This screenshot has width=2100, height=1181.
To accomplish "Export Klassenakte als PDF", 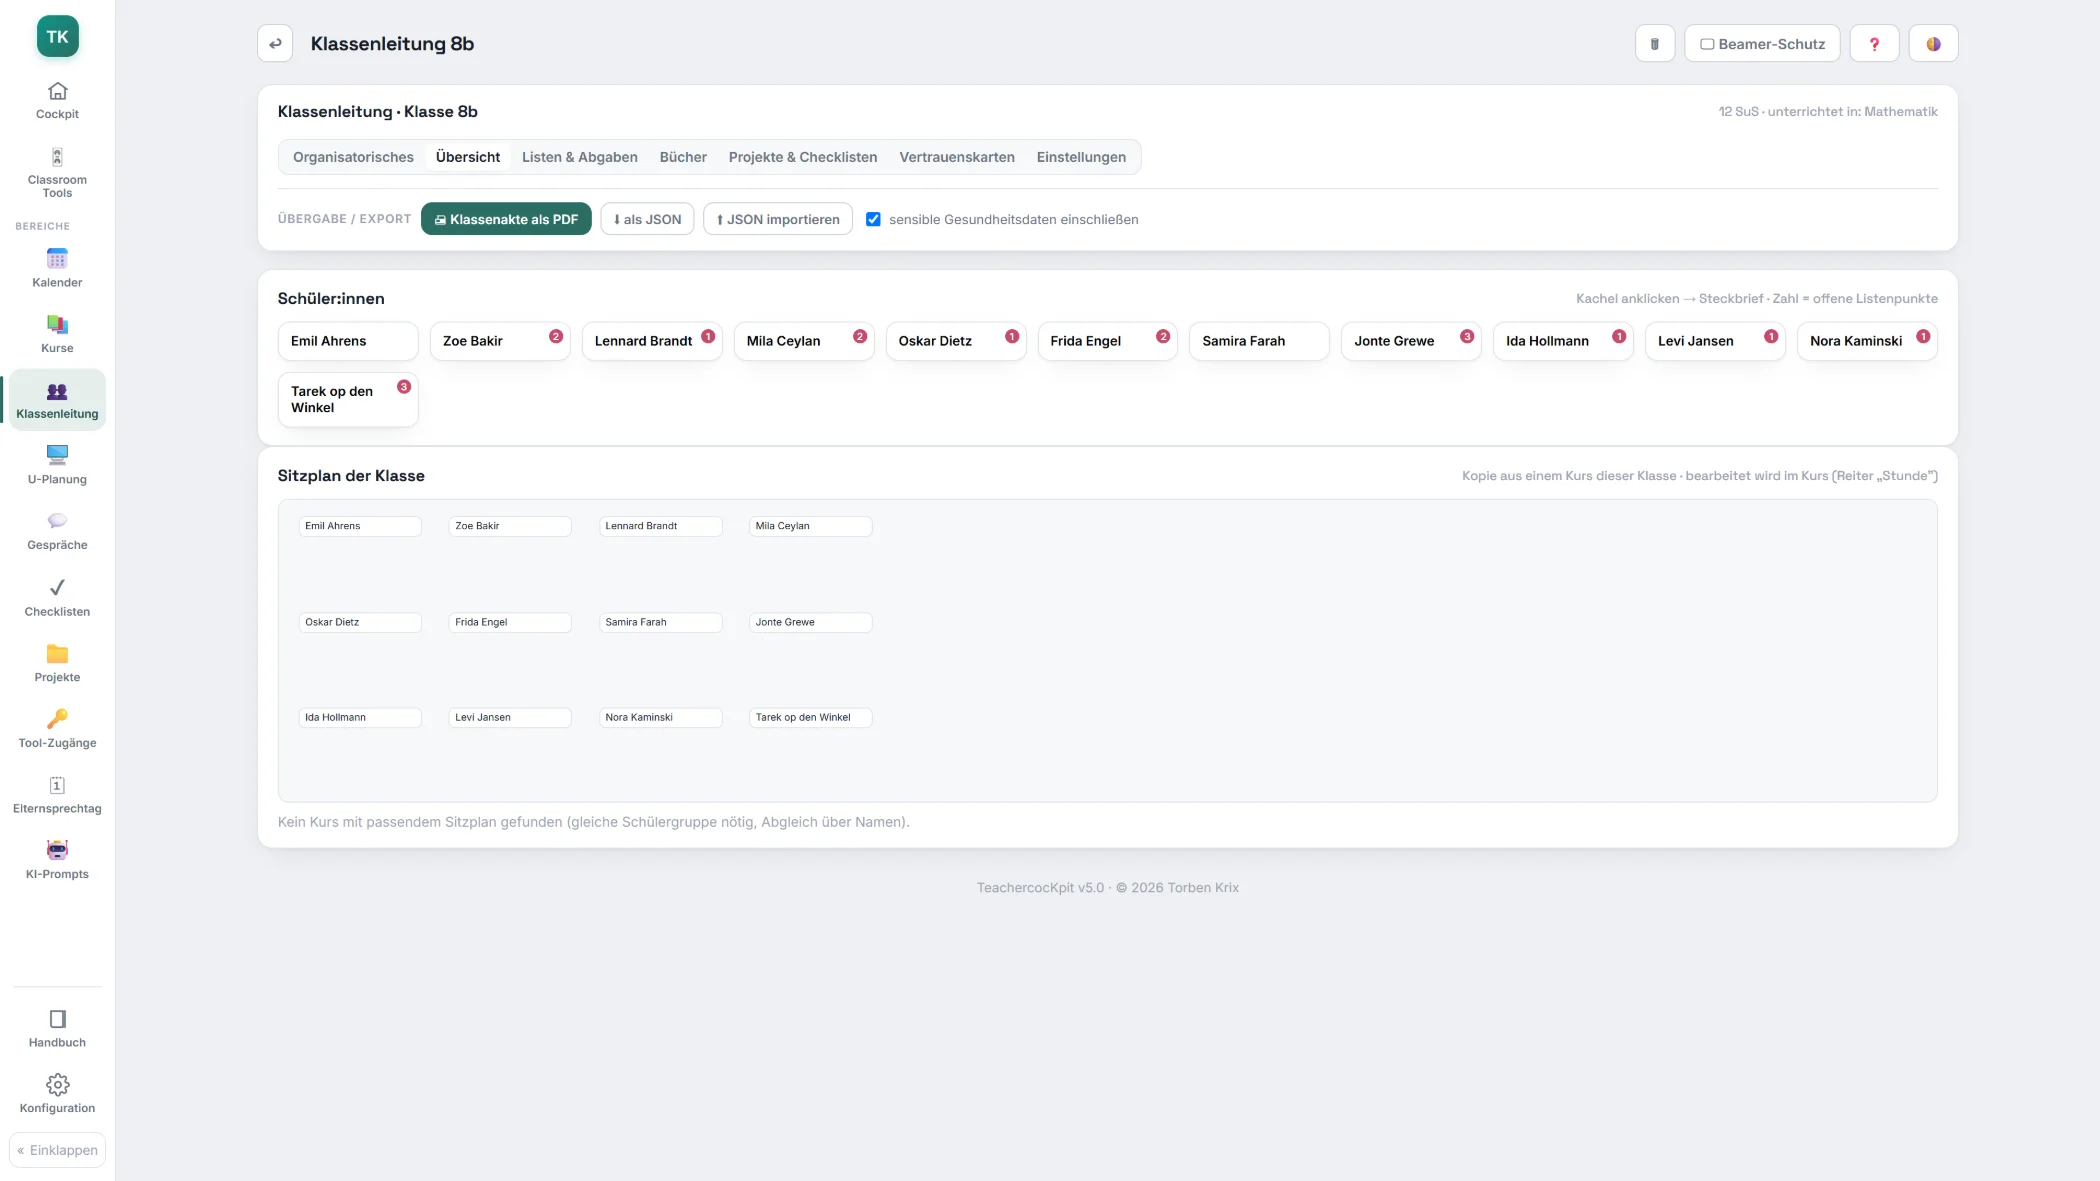I will pyautogui.click(x=506, y=219).
